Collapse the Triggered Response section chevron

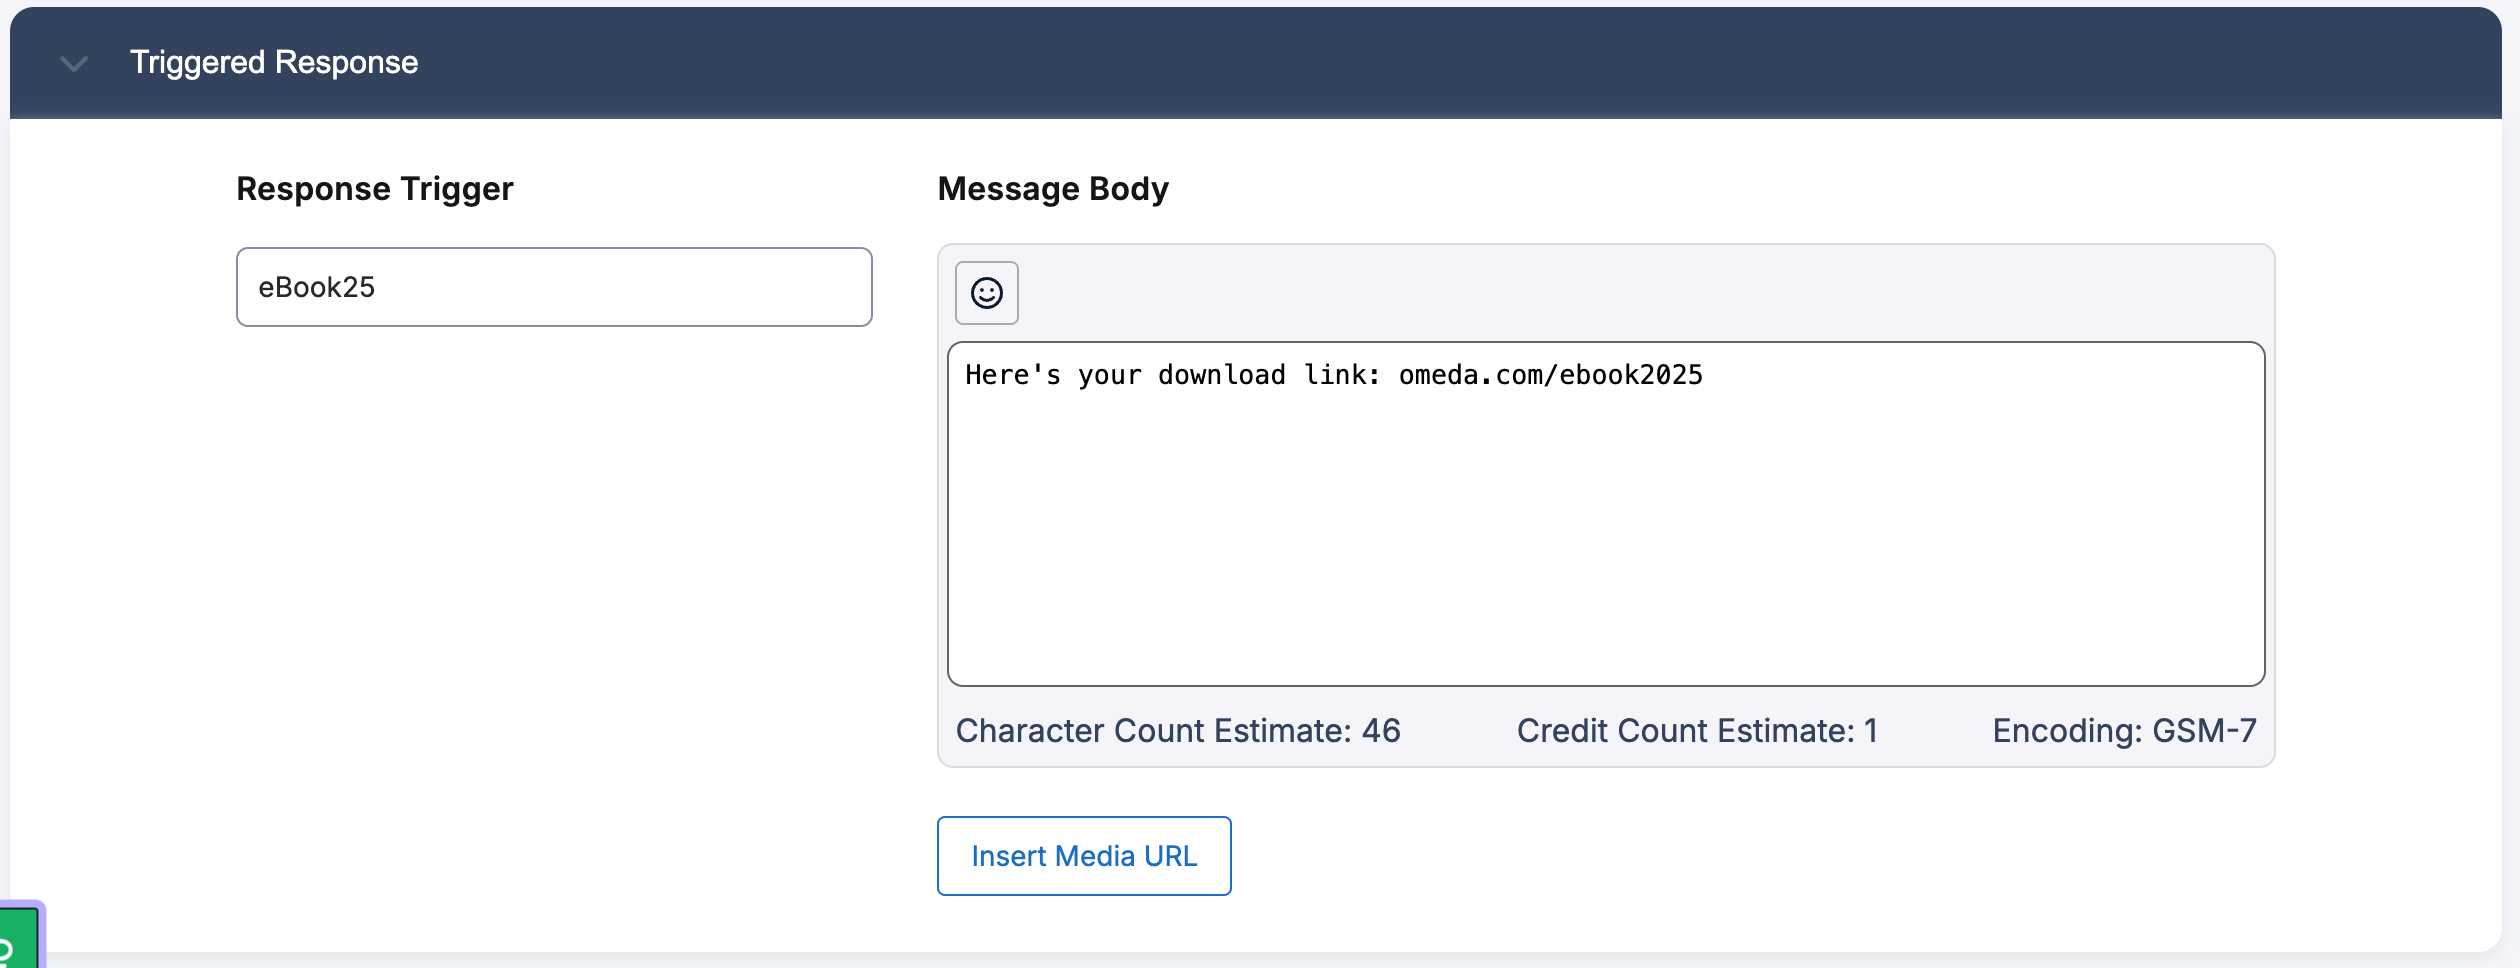click(x=74, y=64)
